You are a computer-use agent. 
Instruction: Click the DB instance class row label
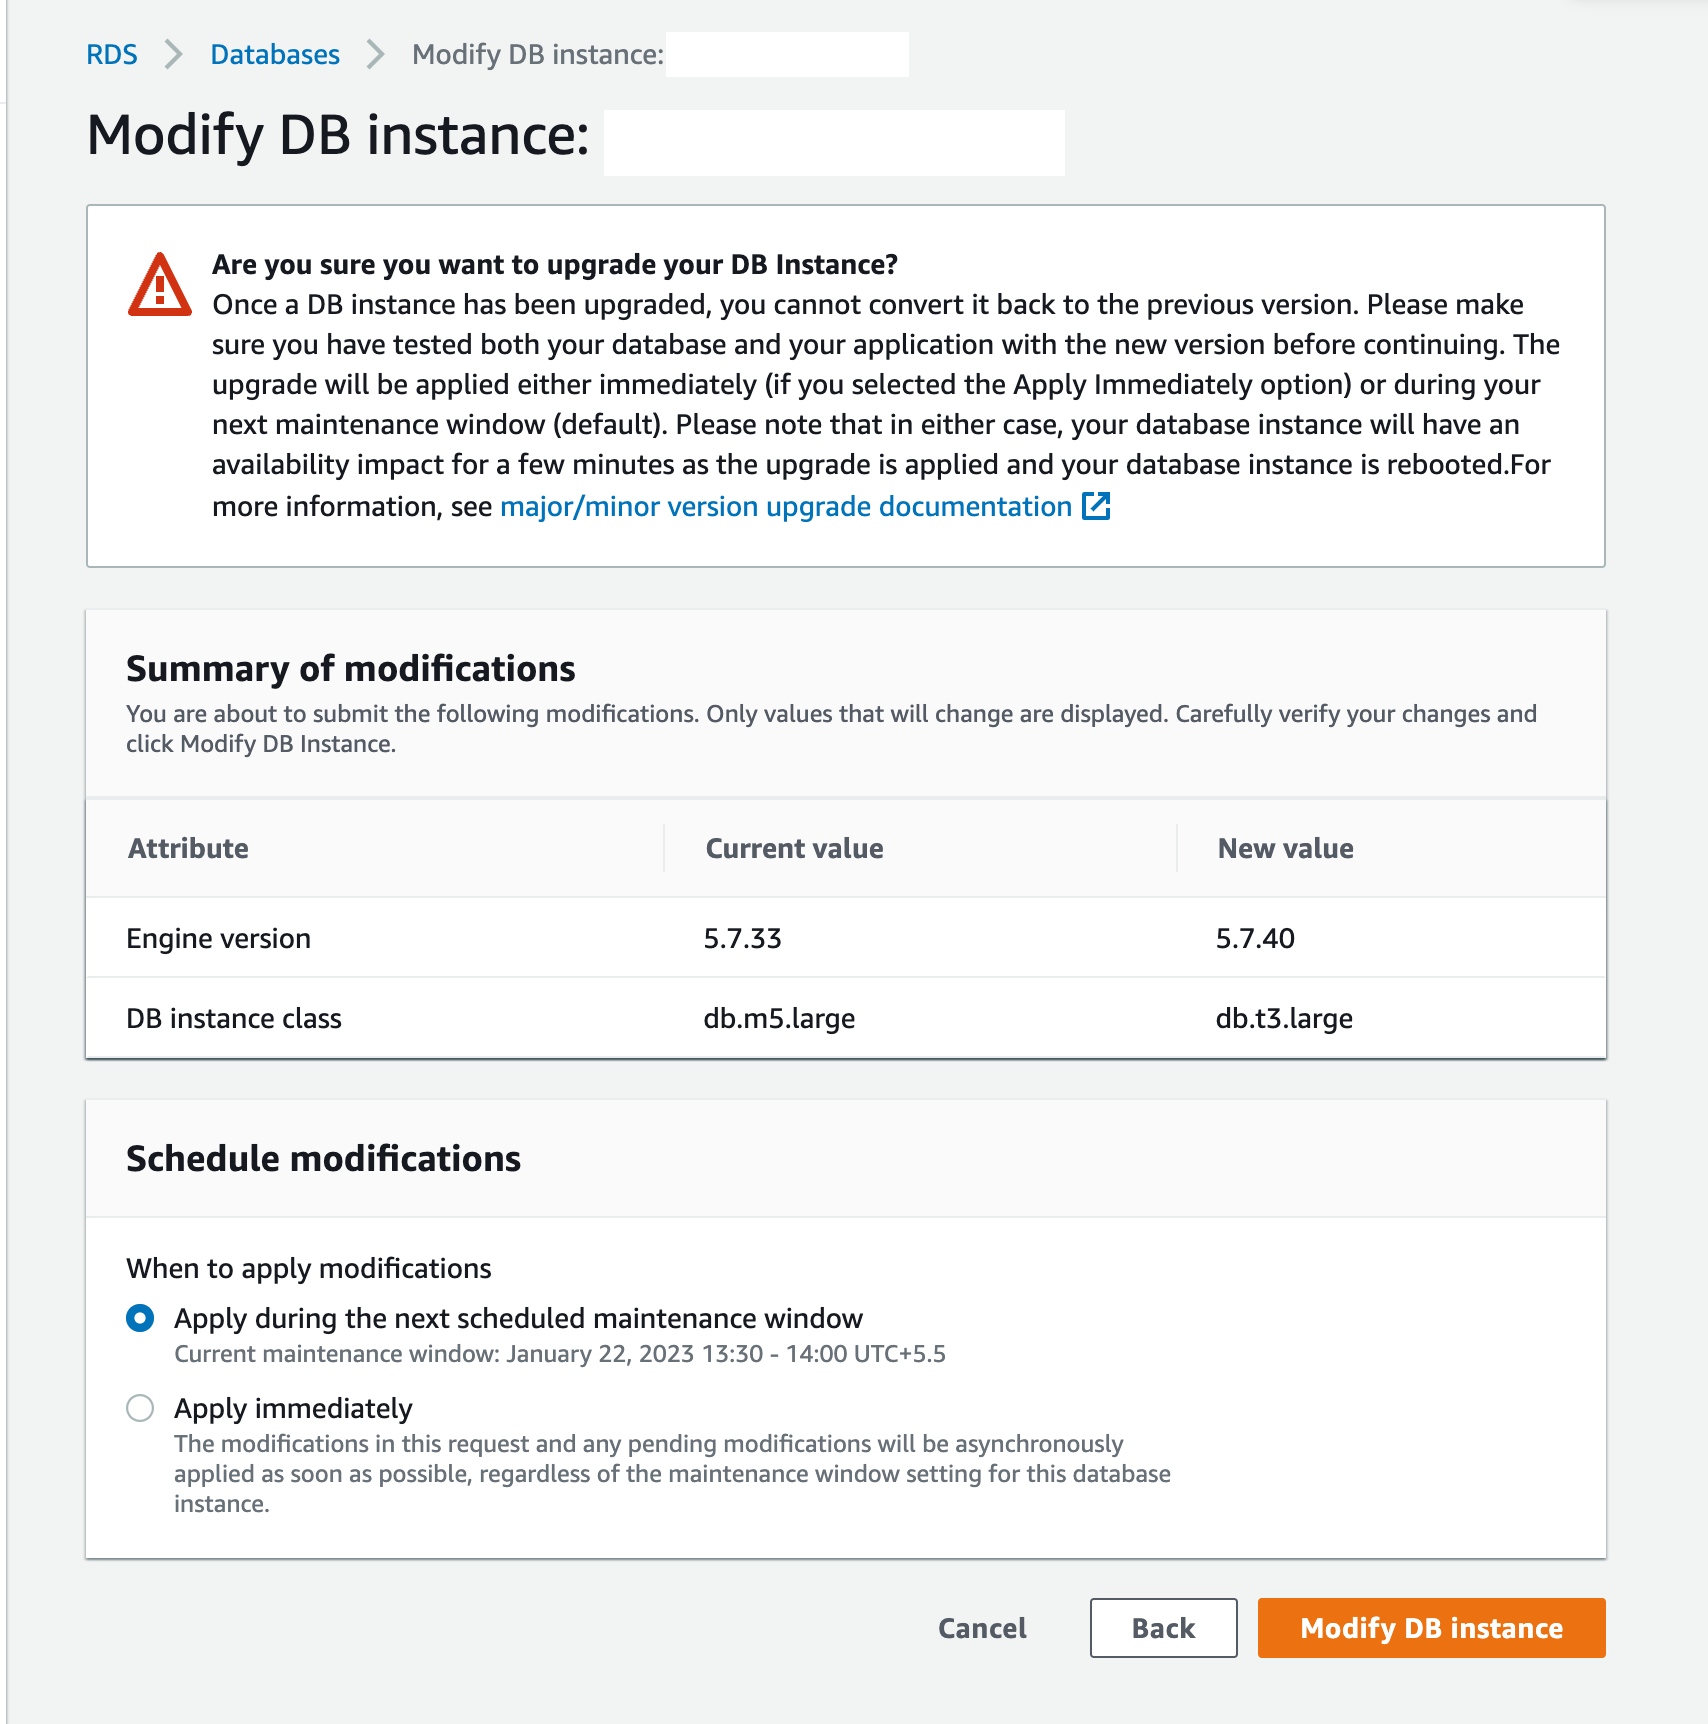(x=234, y=1018)
